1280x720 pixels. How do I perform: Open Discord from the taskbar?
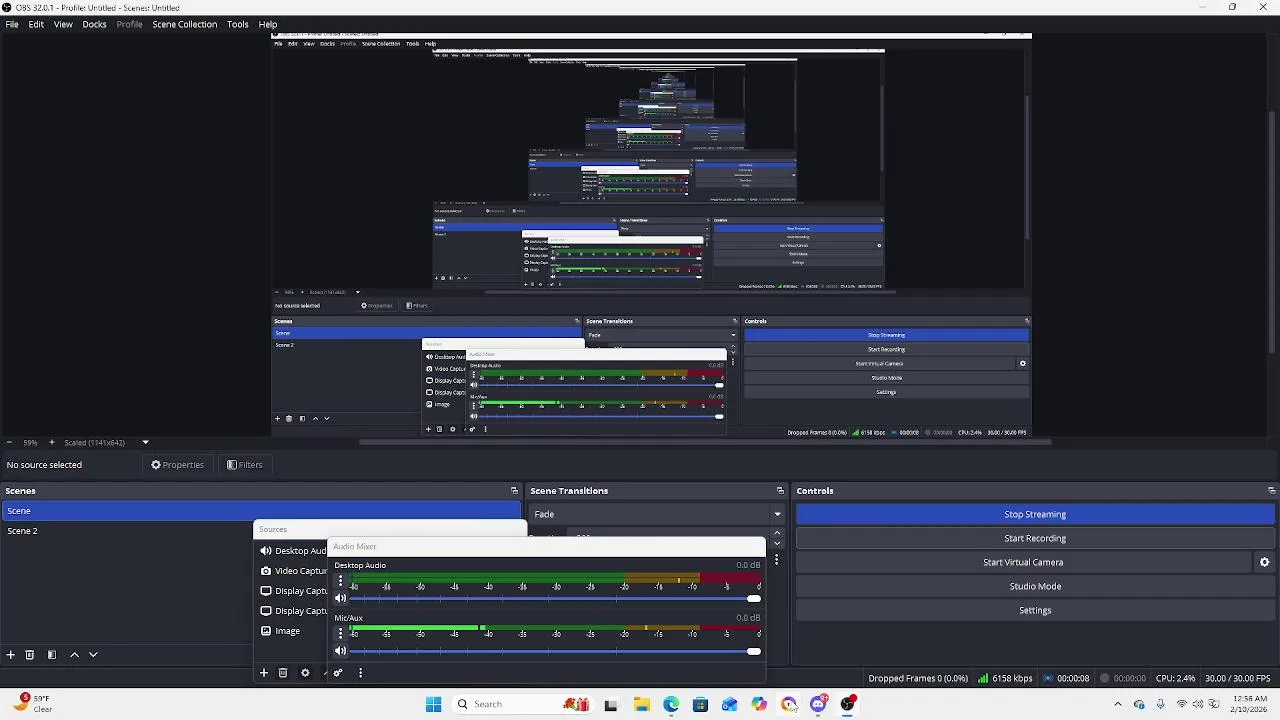(818, 704)
